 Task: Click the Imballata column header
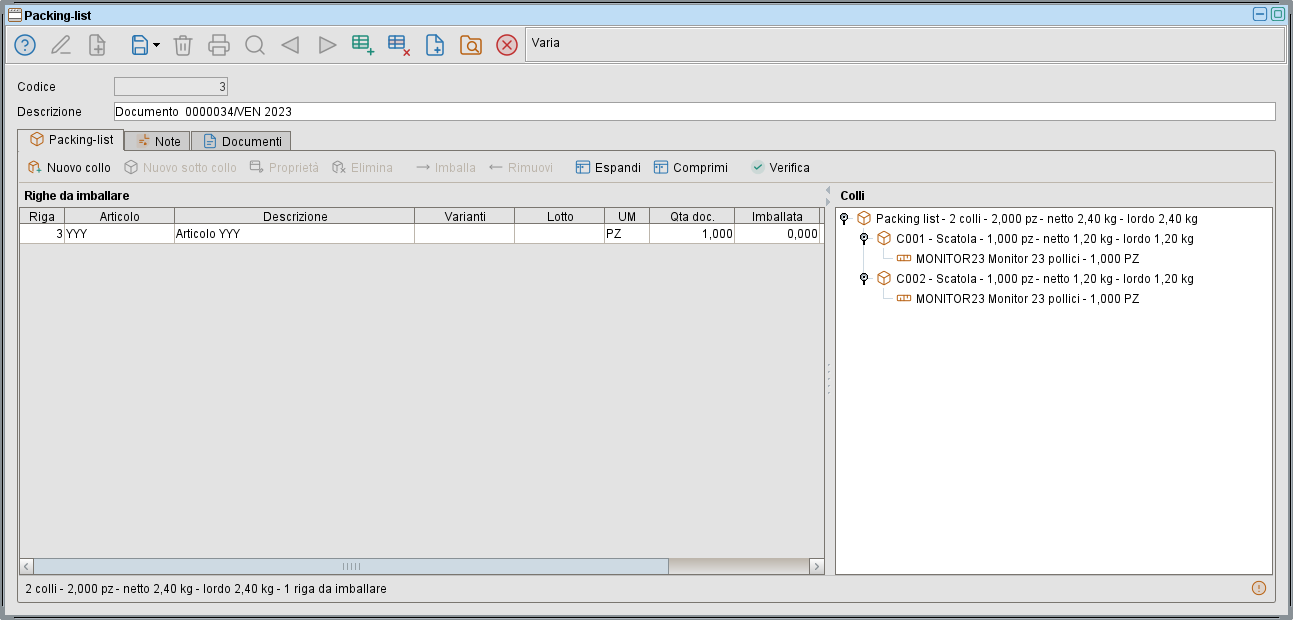tap(777, 216)
